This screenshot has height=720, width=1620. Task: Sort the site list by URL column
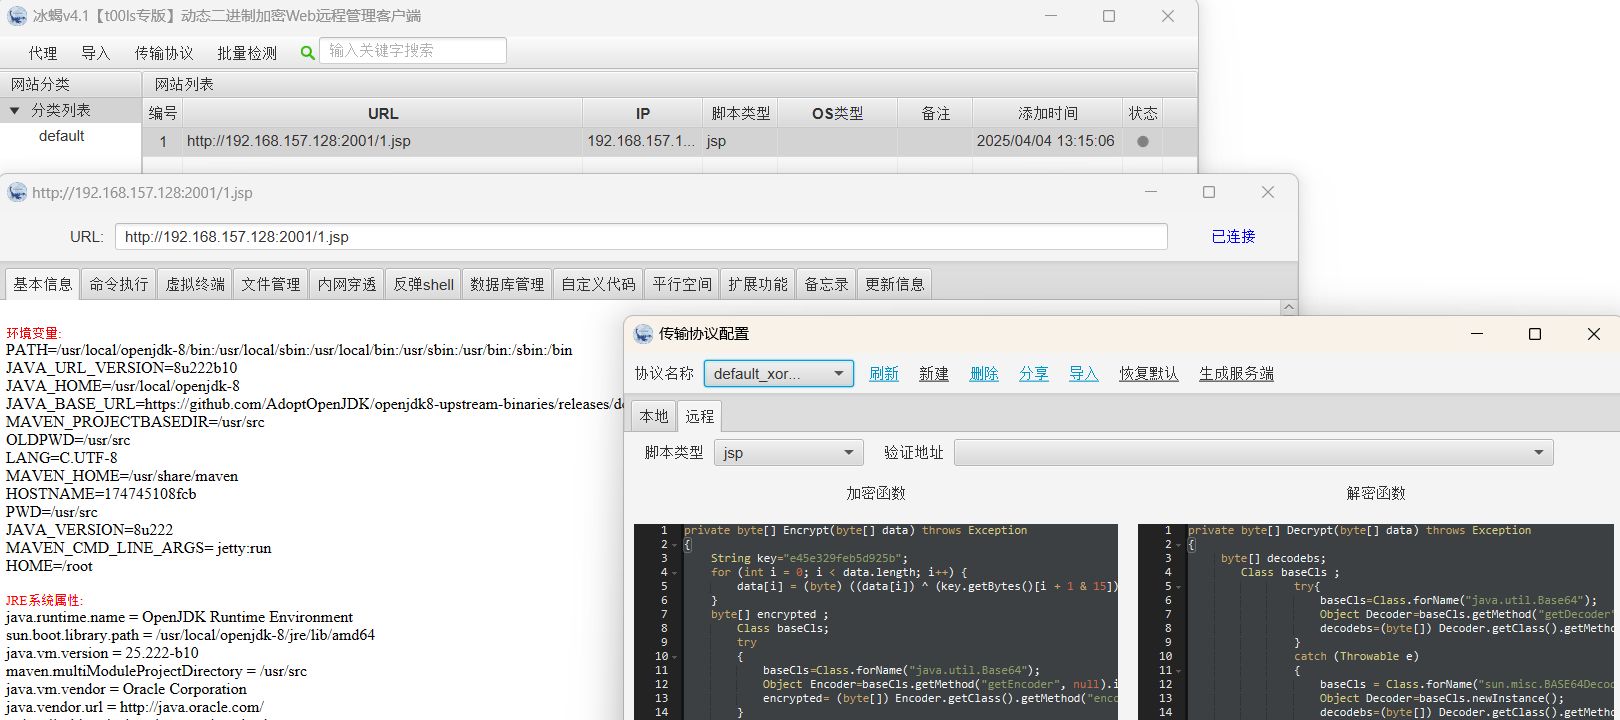(383, 114)
